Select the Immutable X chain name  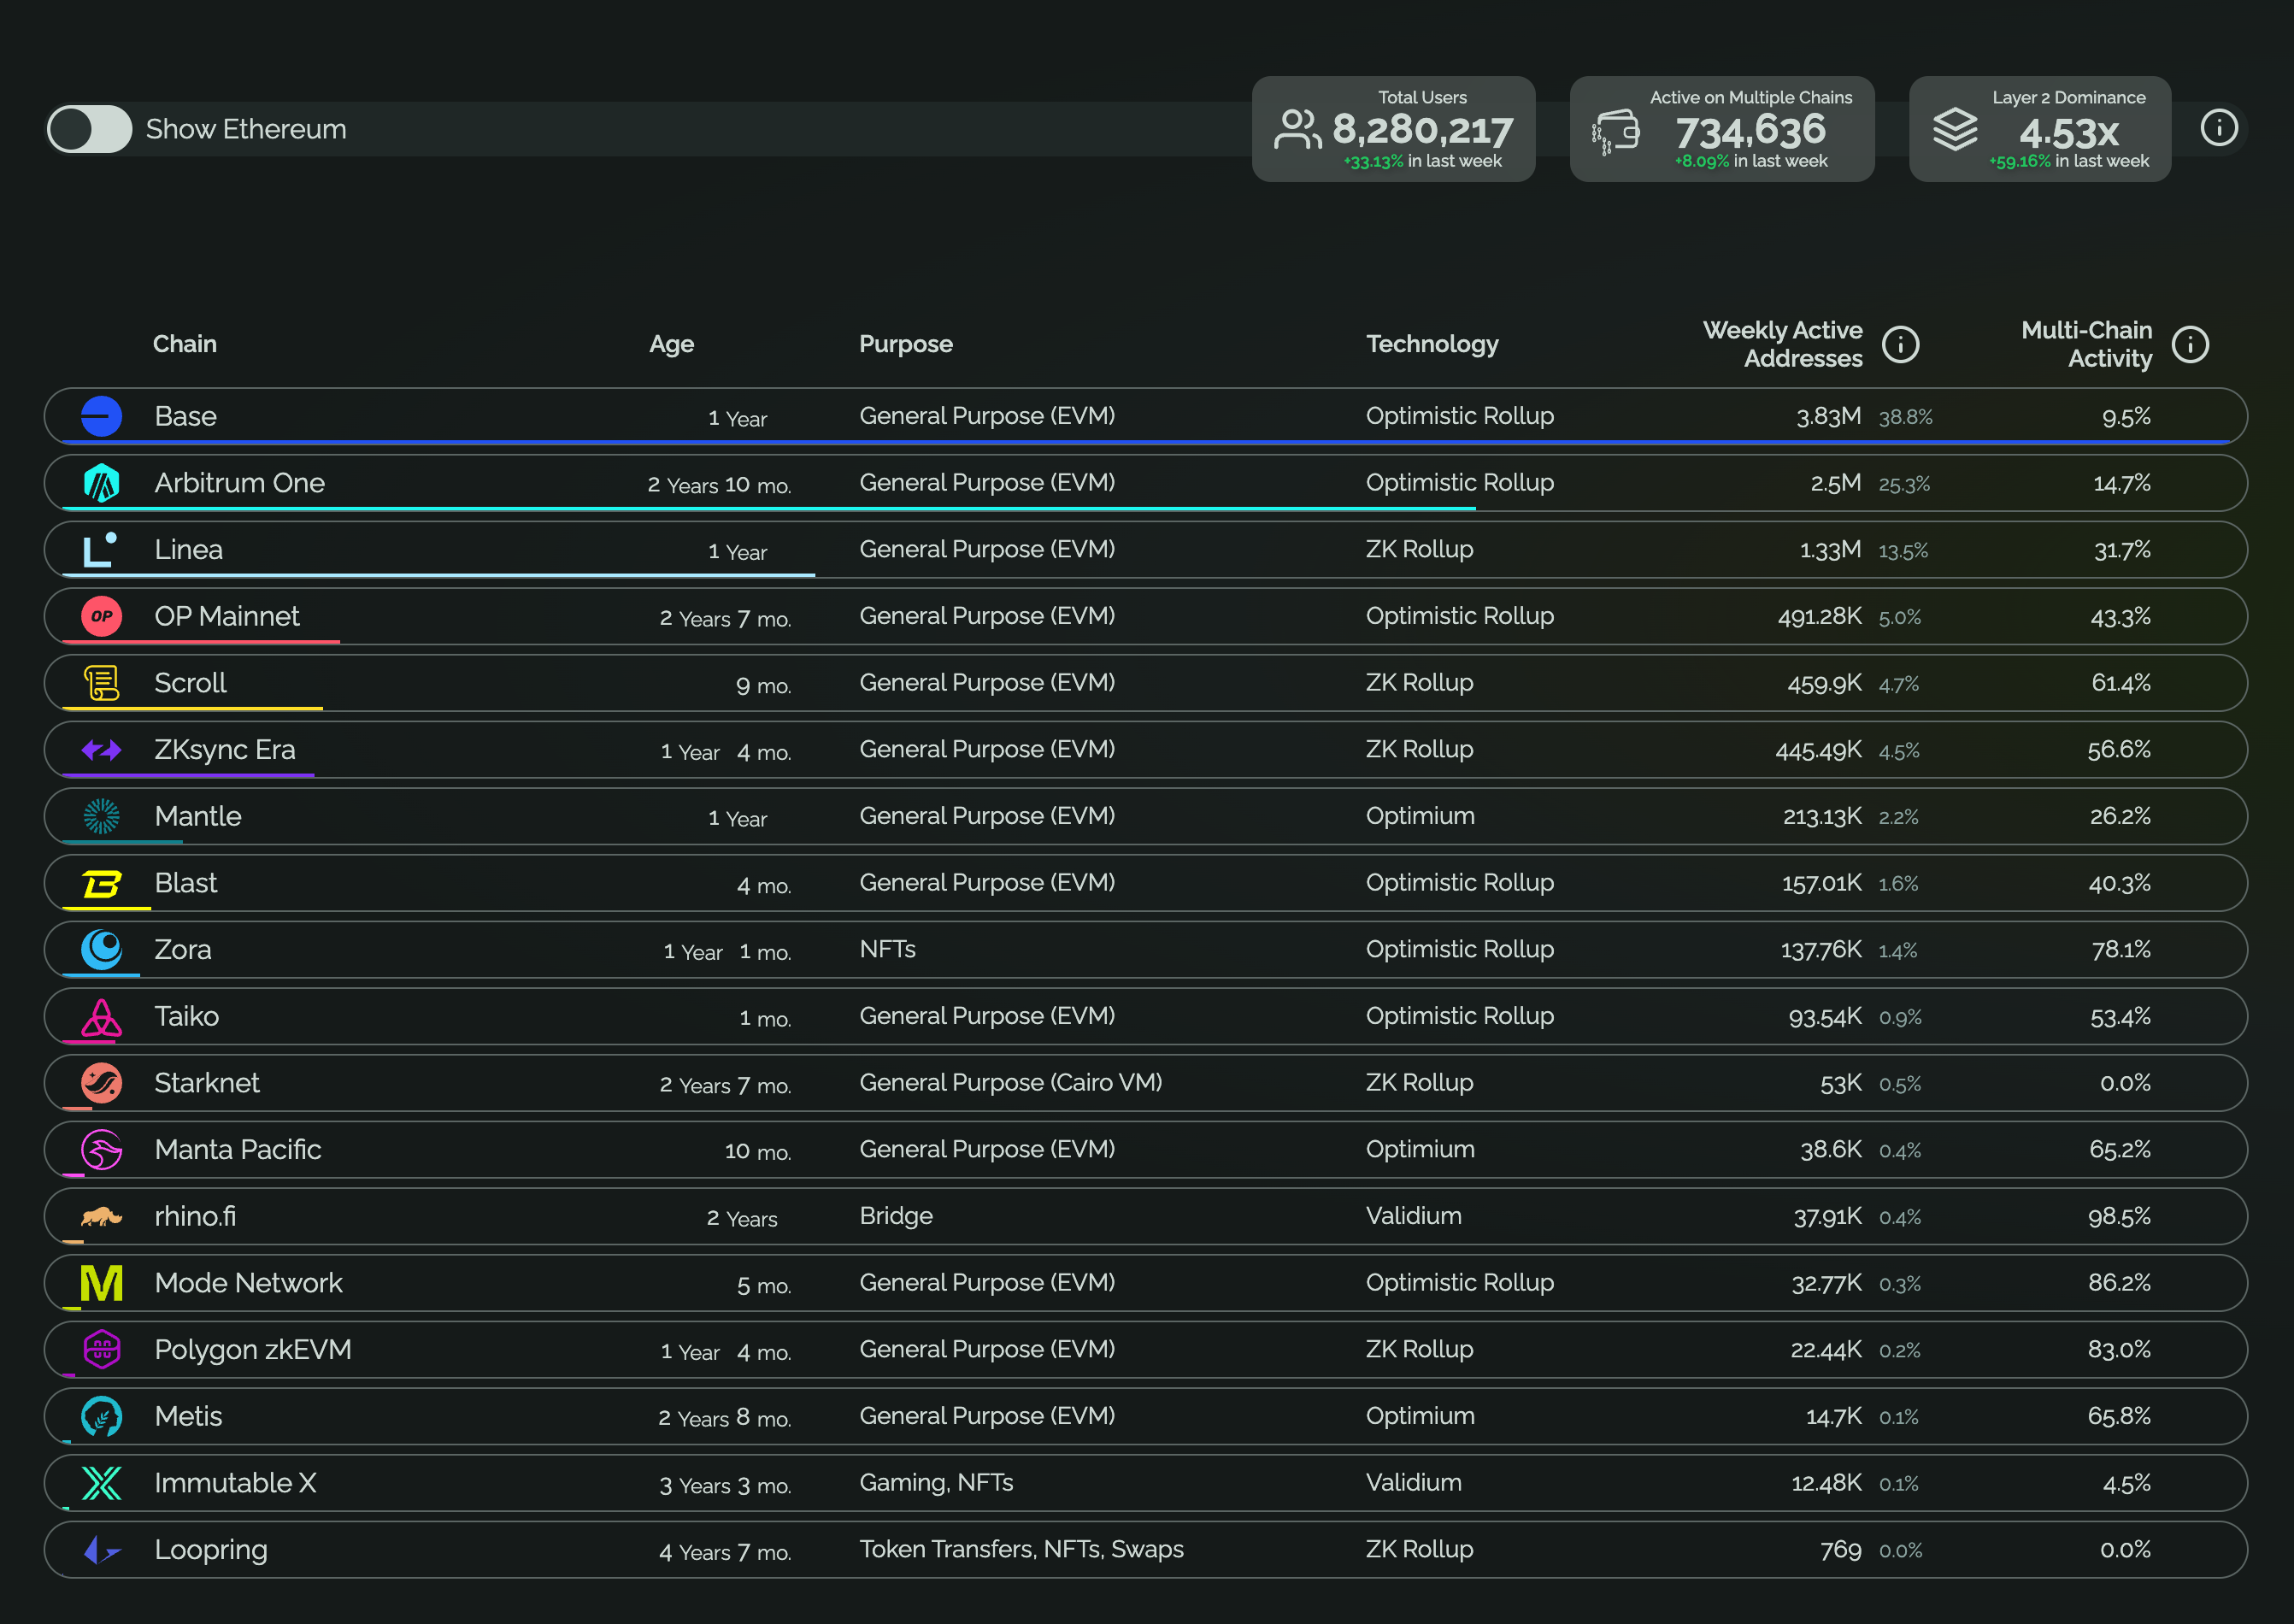(x=236, y=1483)
